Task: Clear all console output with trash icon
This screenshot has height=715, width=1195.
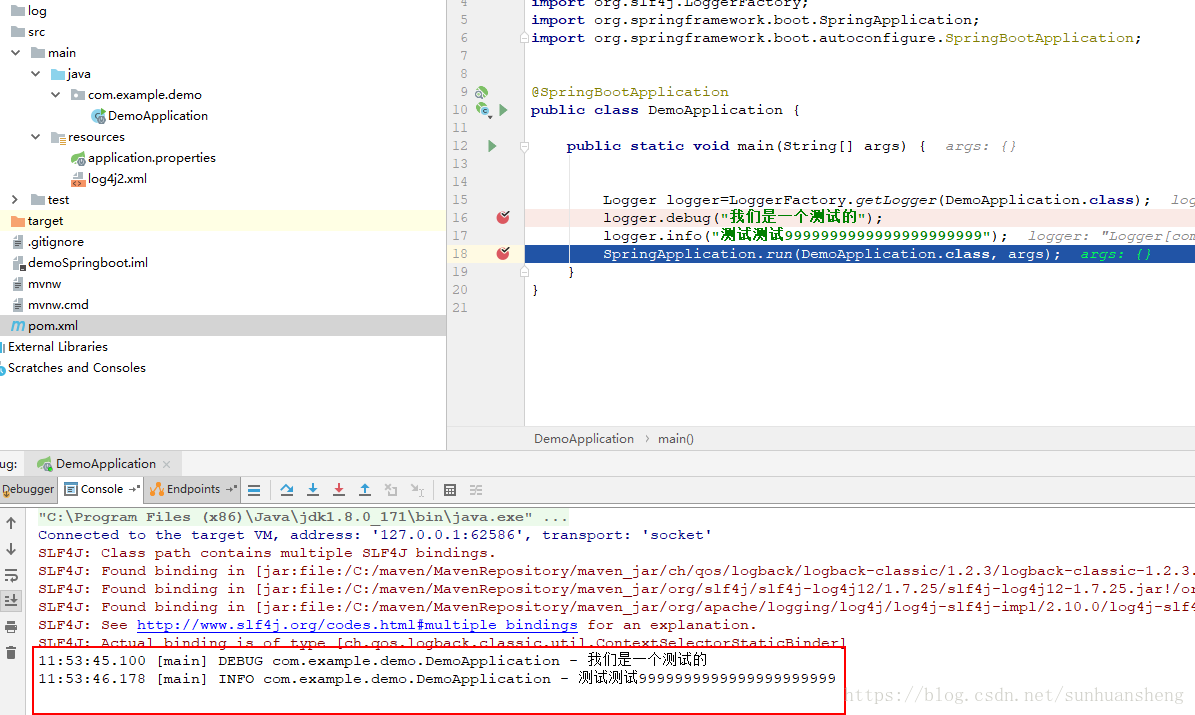Action: [11, 652]
